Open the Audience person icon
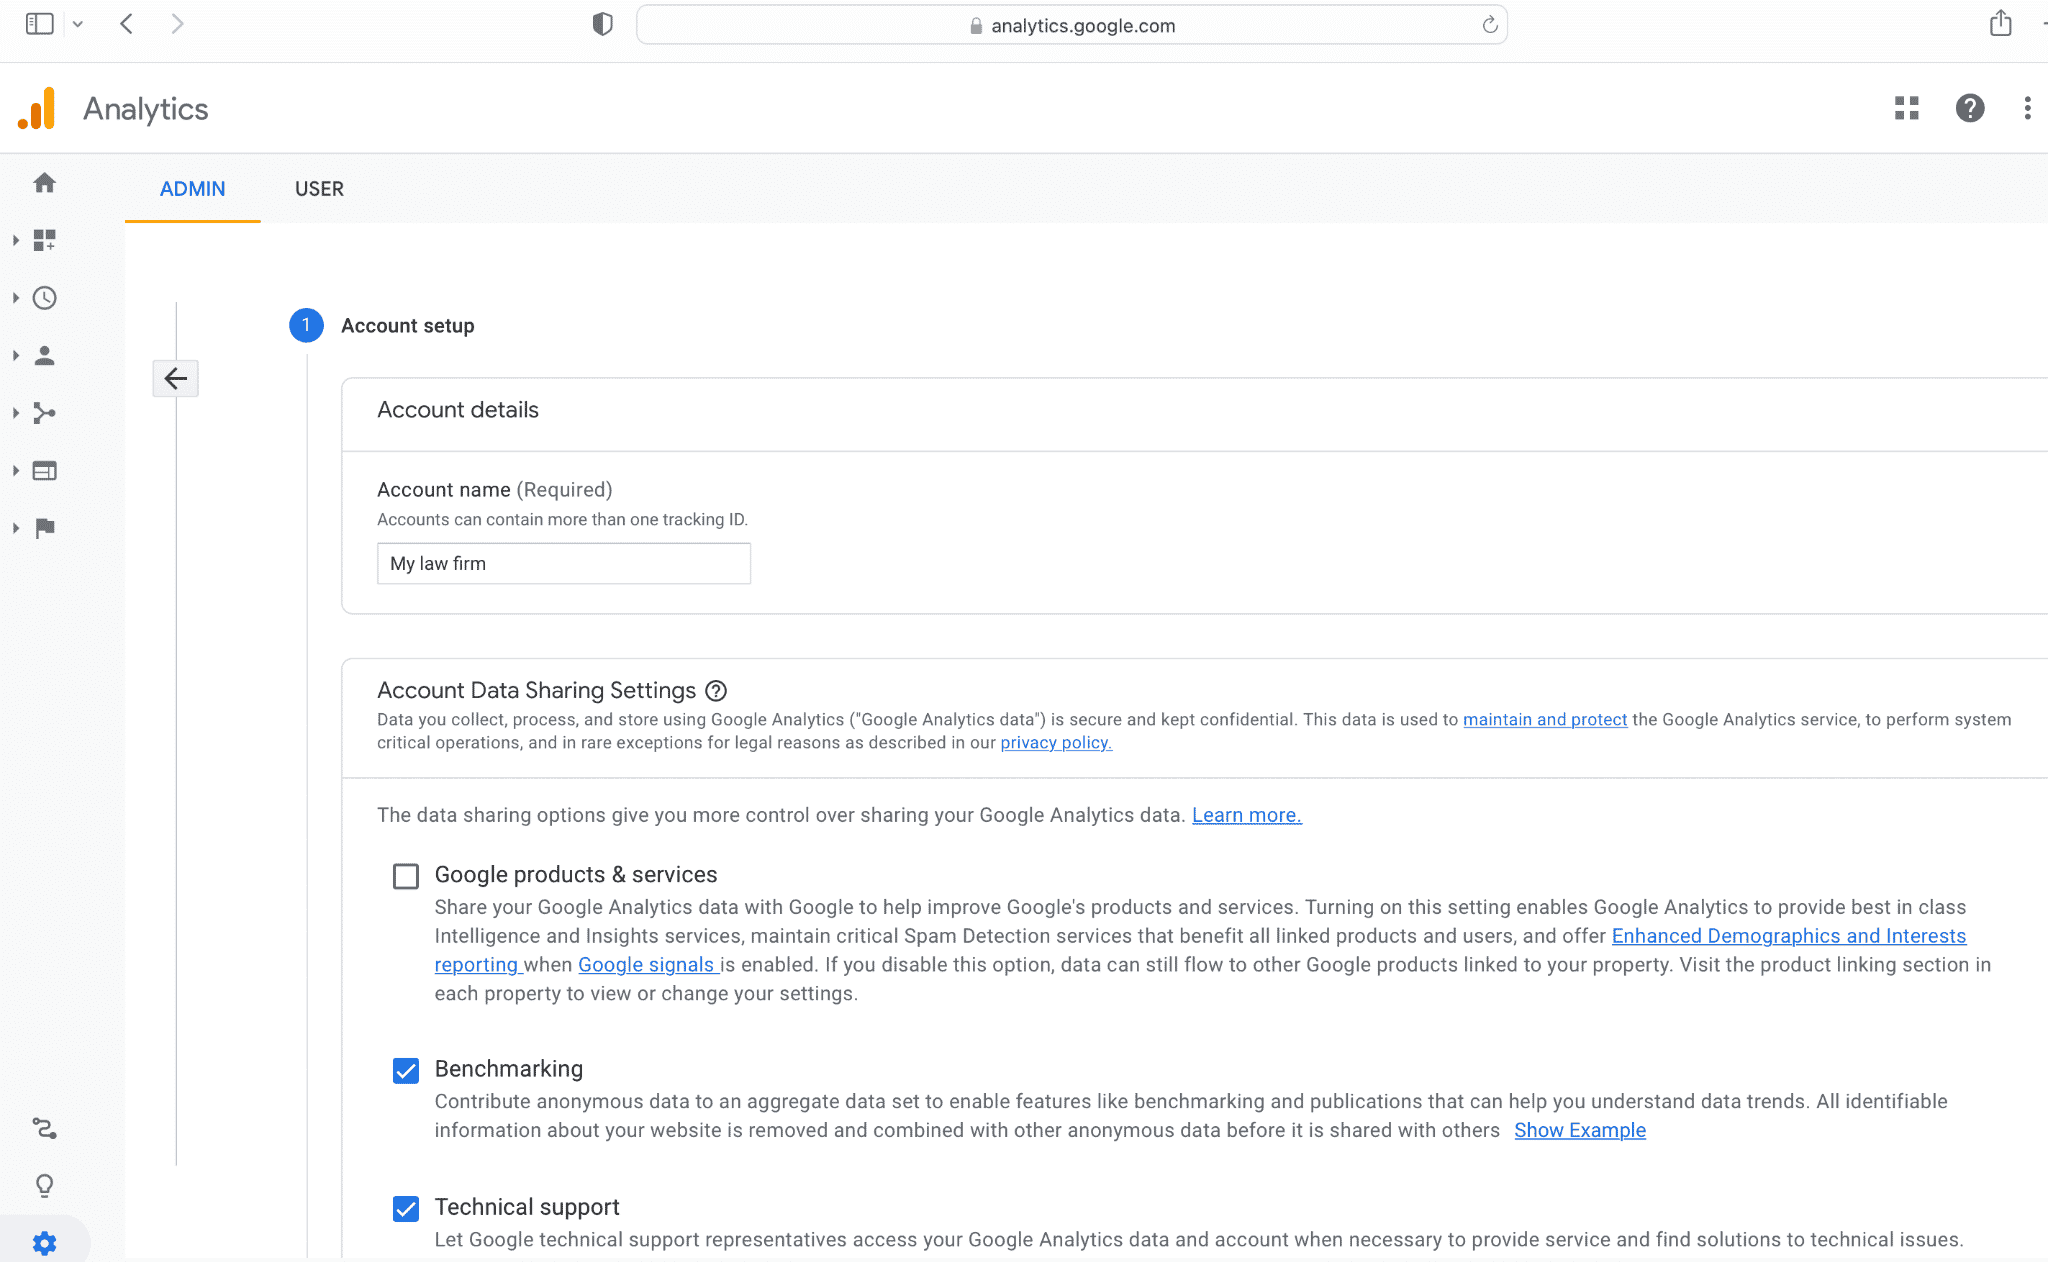The image size is (2048, 1262). pyautogui.click(x=44, y=355)
